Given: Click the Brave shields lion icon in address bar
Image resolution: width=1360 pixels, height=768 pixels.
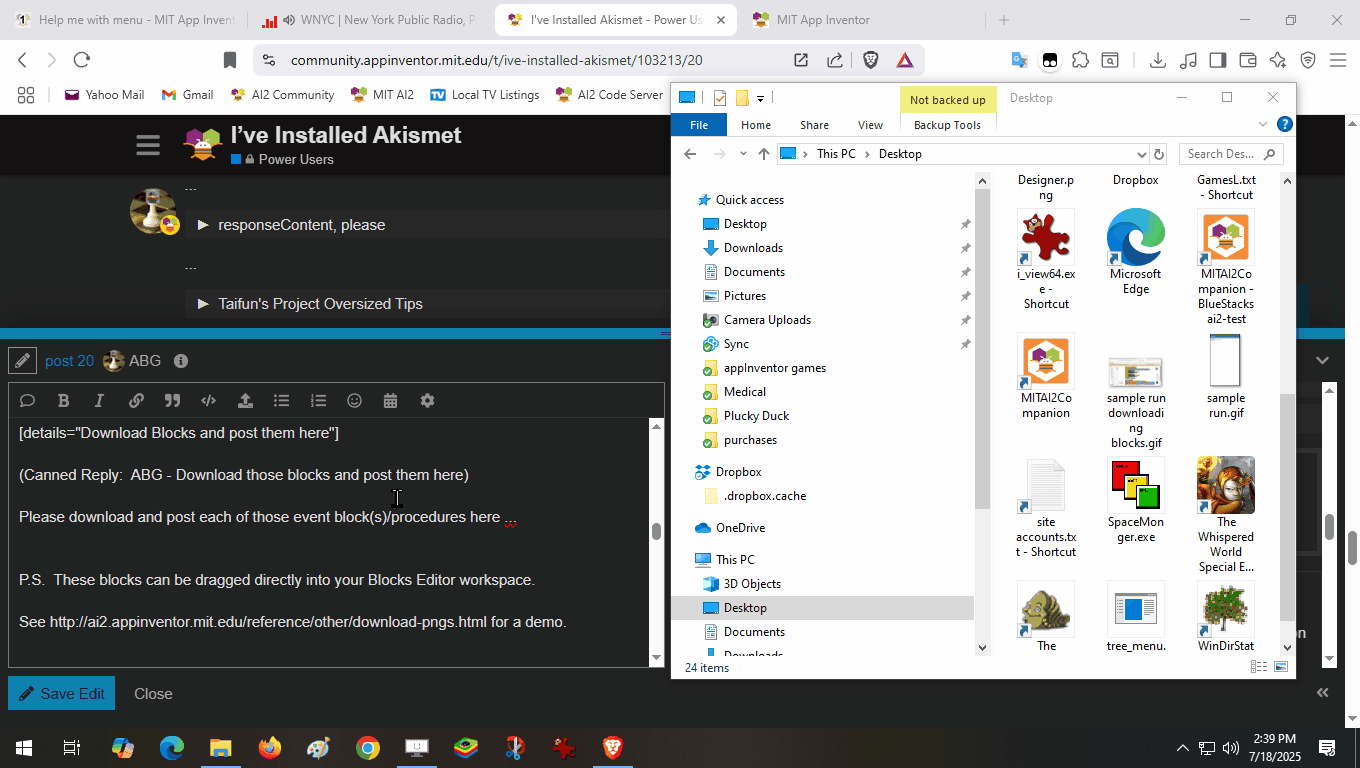Looking at the screenshot, I should pos(870,60).
